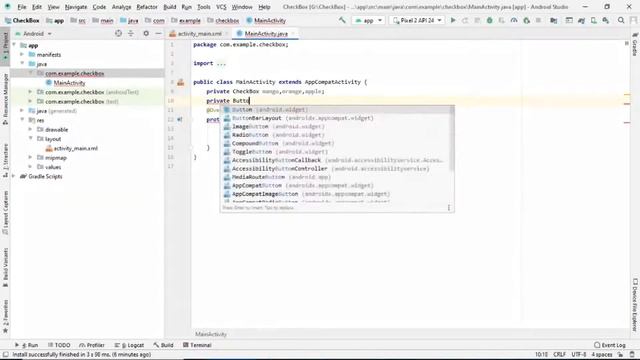Screen dimensions: 640x360
Task: Open the File menu
Action: click(22, 7)
